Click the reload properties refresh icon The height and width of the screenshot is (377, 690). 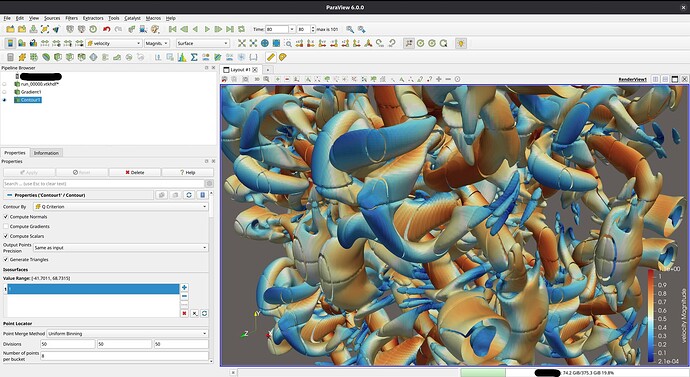tap(189, 195)
